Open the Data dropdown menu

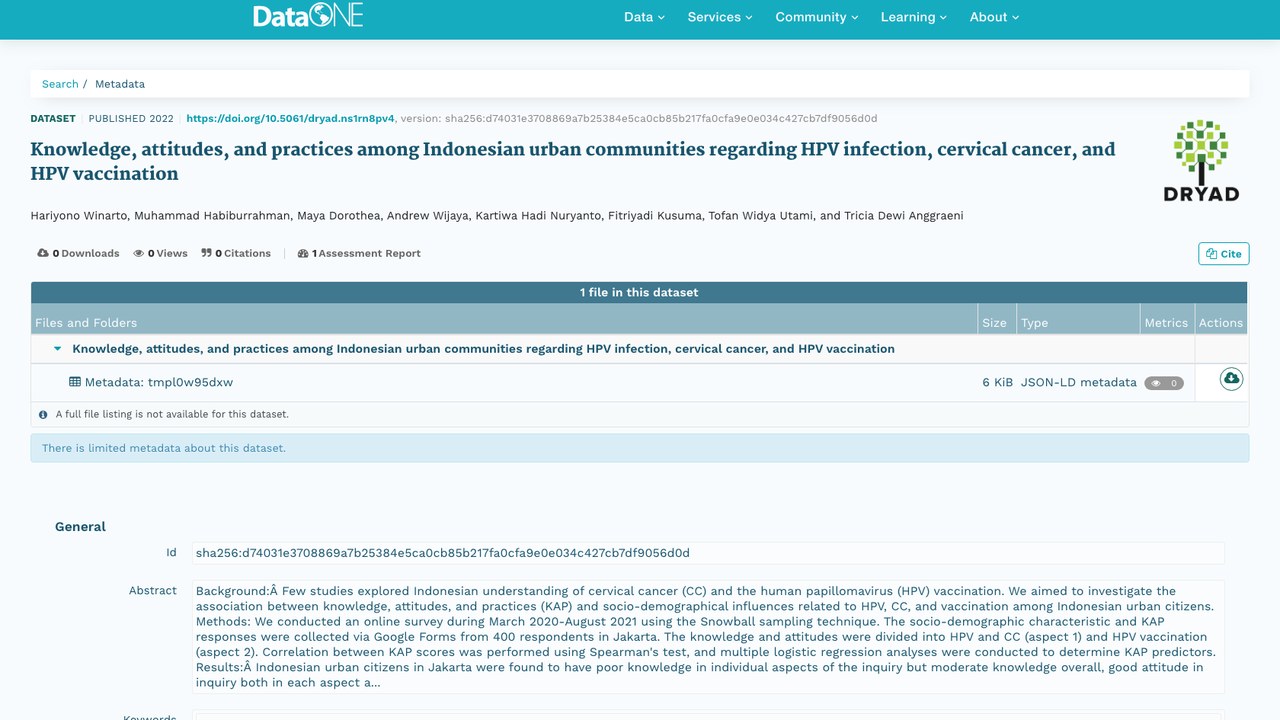(644, 17)
